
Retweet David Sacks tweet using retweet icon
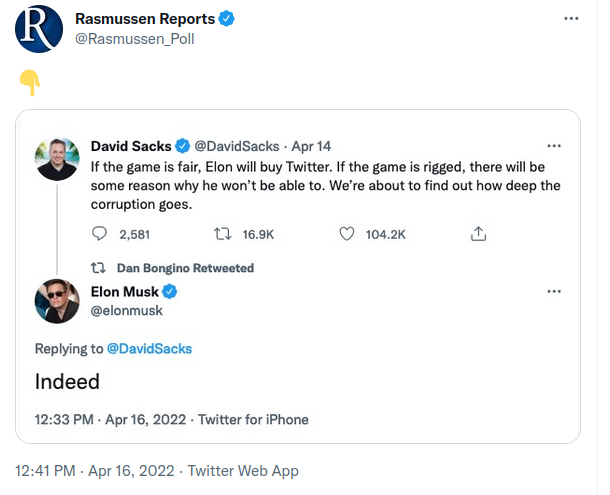click(223, 234)
